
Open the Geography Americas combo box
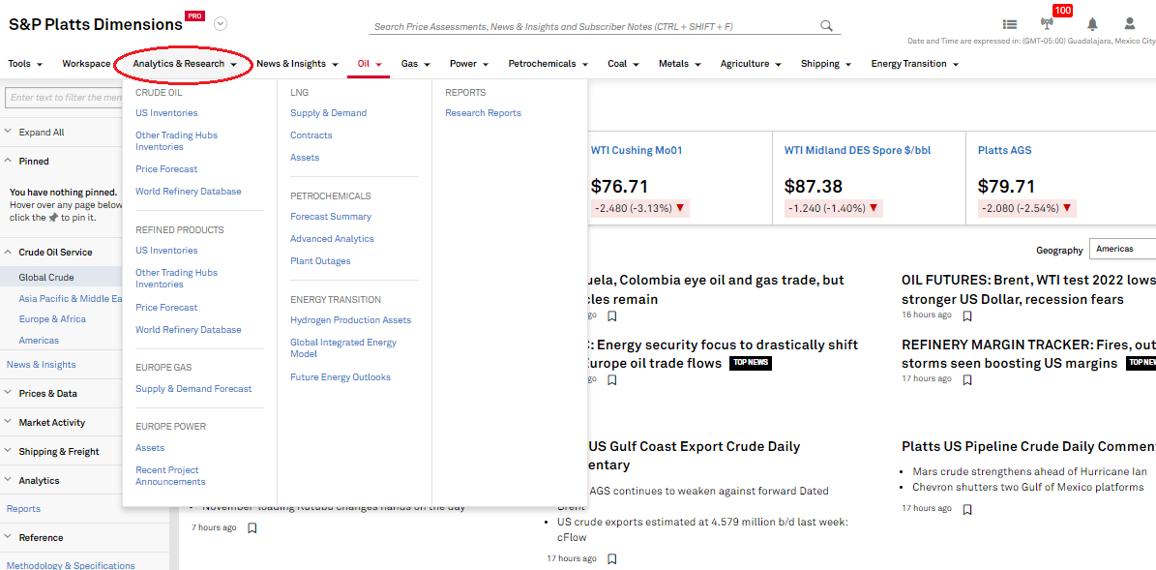tap(1121, 249)
